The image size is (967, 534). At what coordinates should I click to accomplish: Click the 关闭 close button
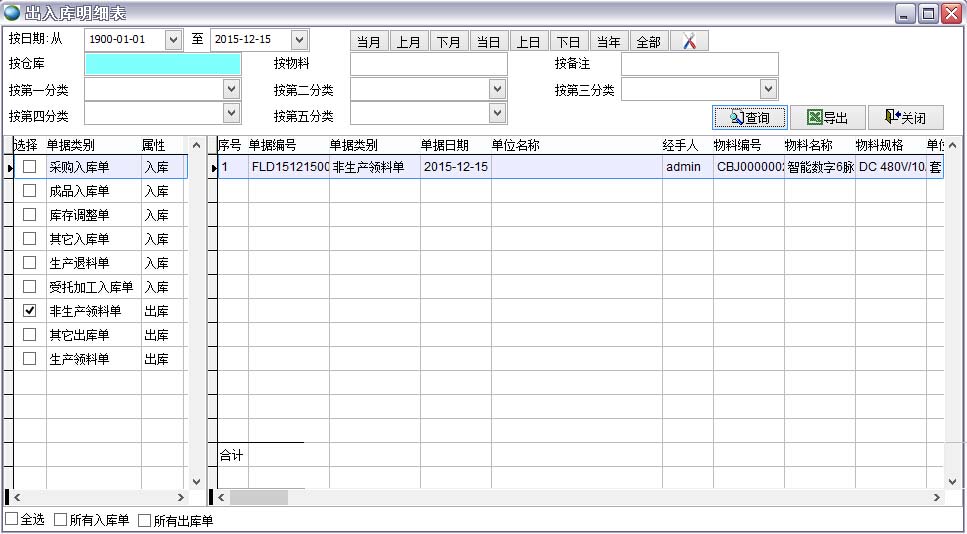(x=905, y=118)
